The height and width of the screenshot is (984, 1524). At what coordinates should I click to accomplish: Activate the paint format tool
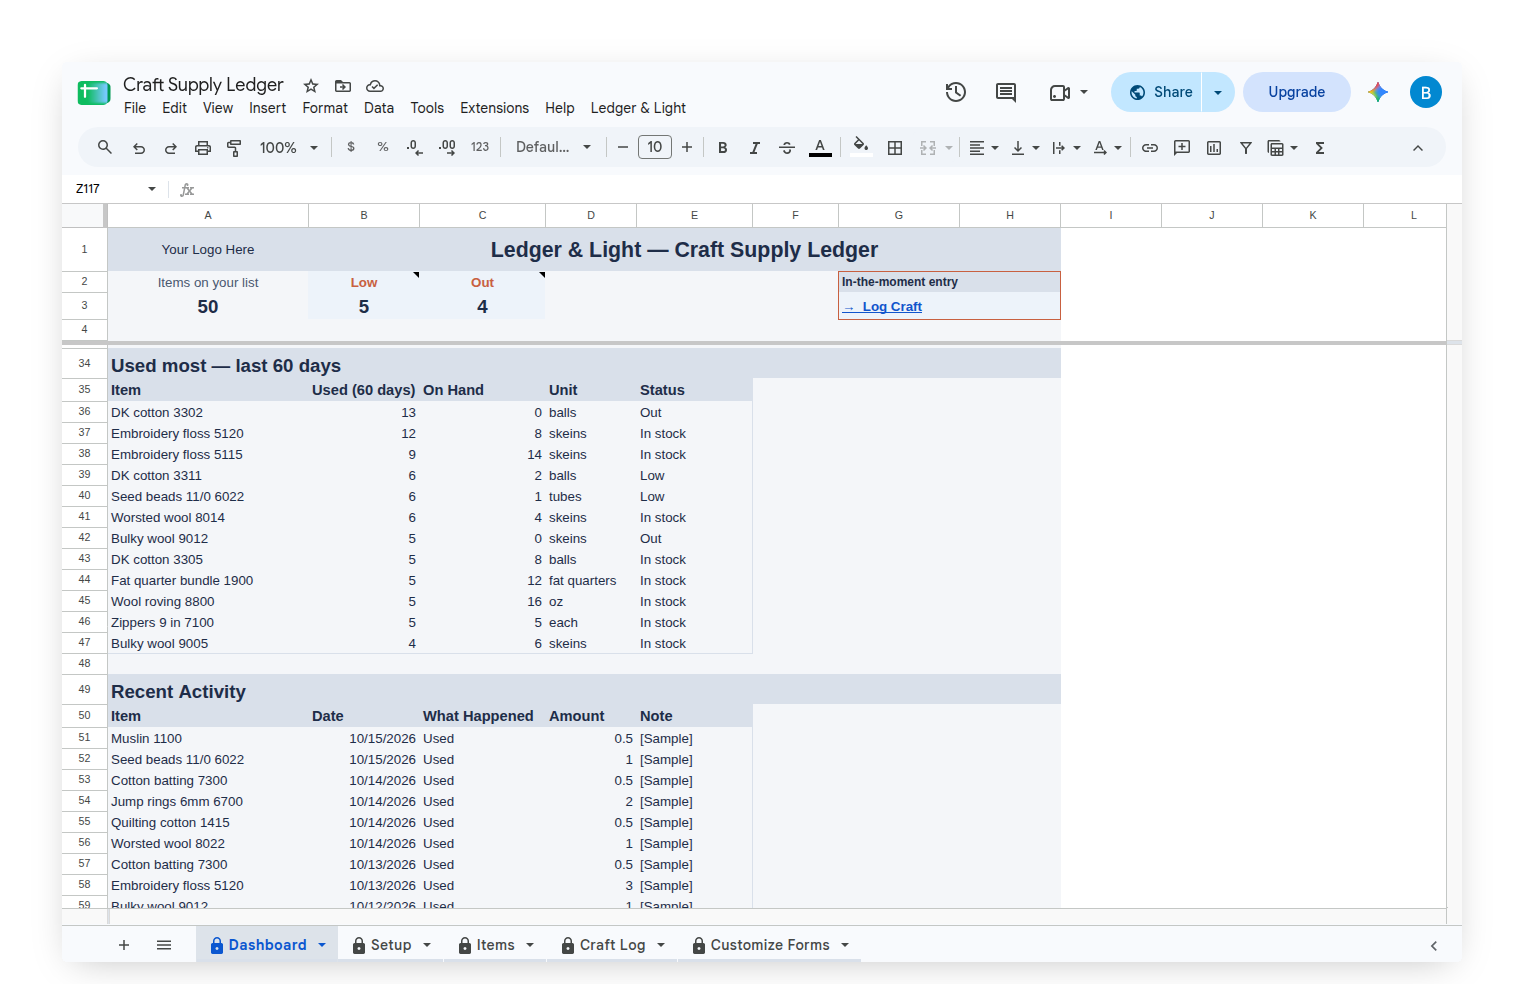click(x=235, y=148)
